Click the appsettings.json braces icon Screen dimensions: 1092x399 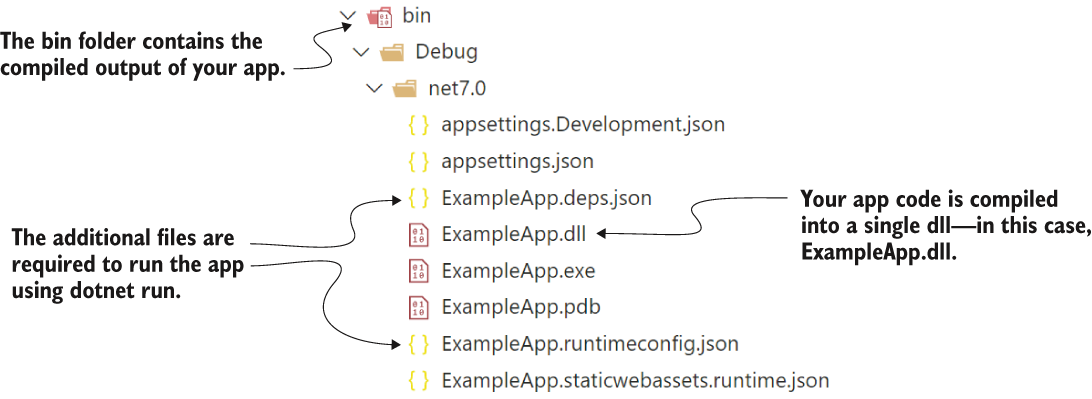tap(419, 162)
